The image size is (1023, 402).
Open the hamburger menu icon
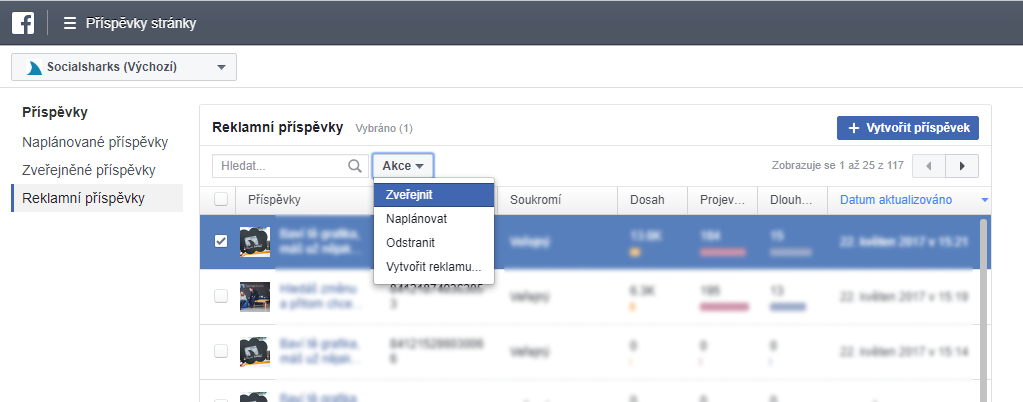coord(70,23)
